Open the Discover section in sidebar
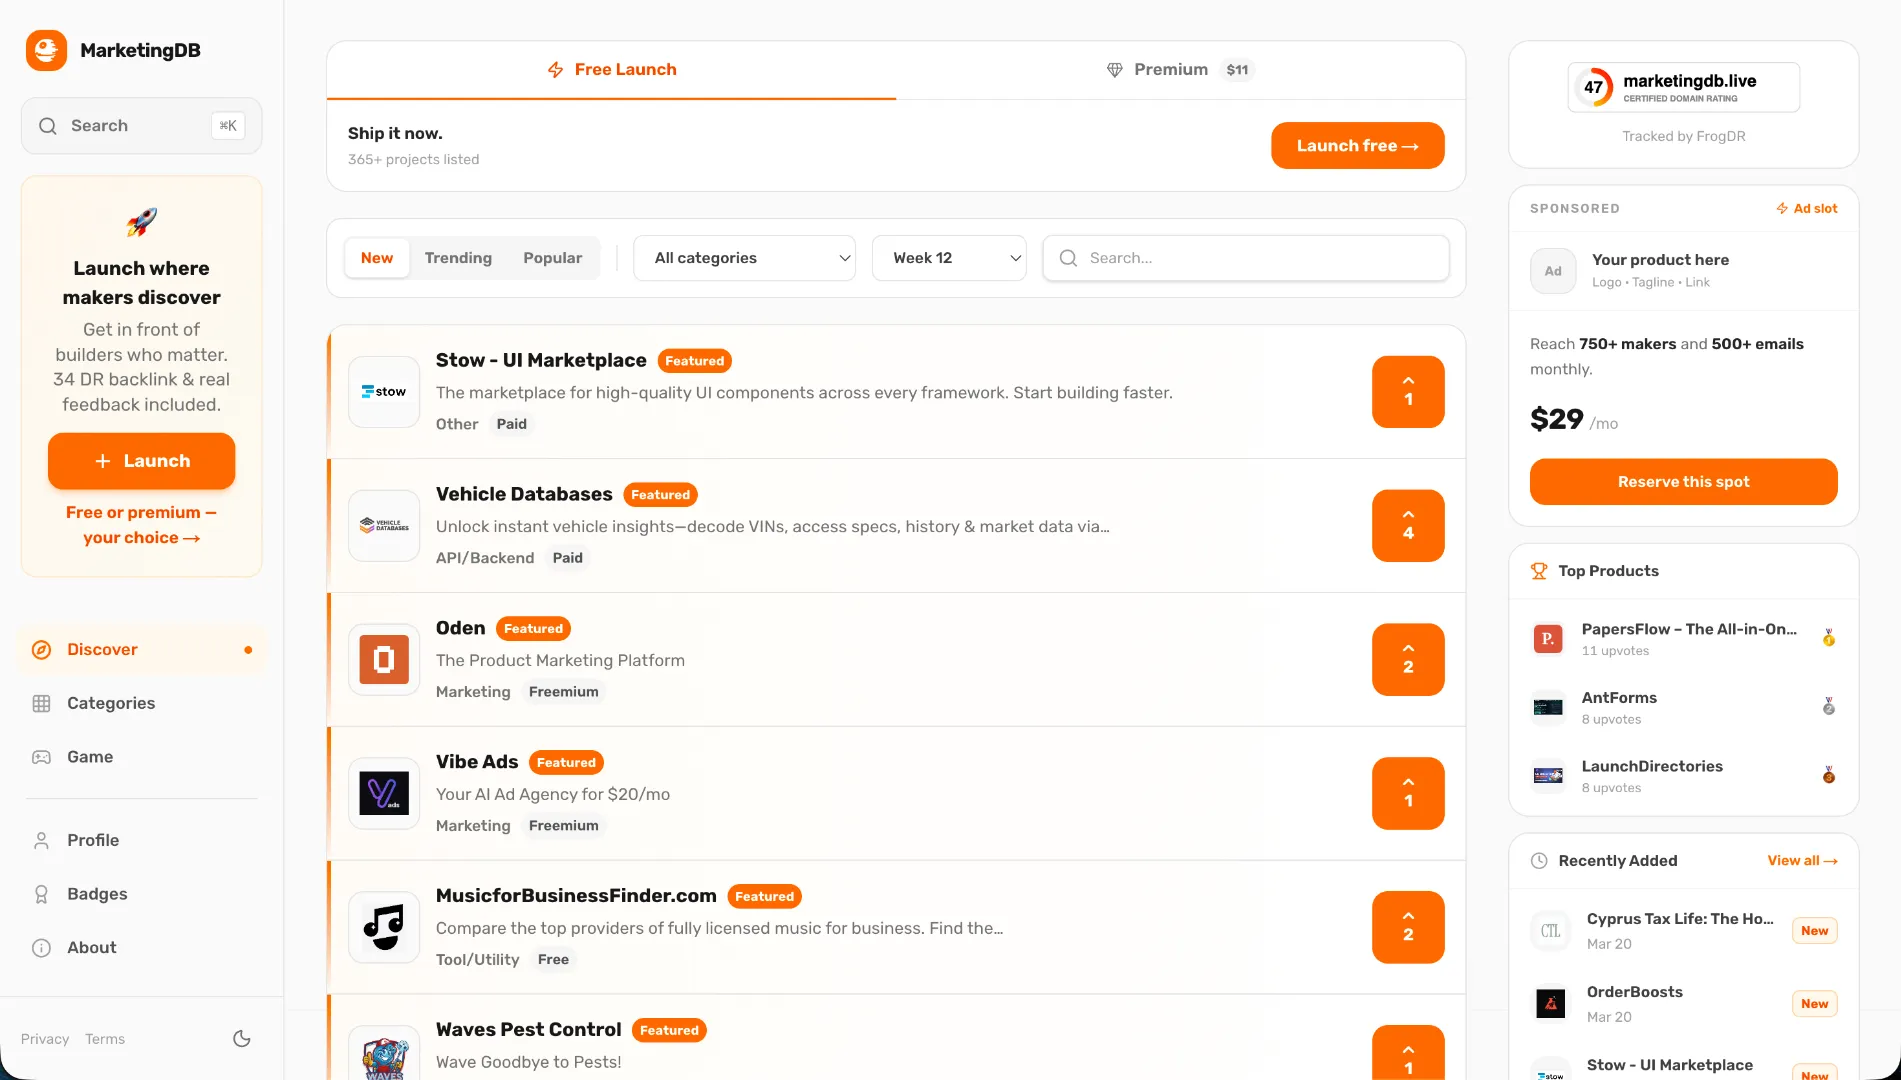The width and height of the screenshot is (1901, 1080). [x=101, y=649]
